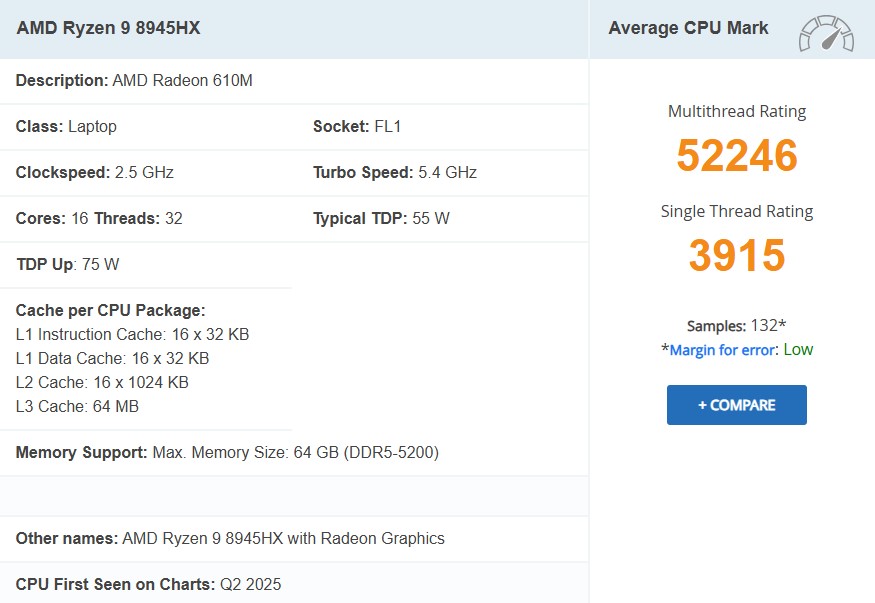This screenshot has width=875, height=603.
Task: Select the Average CPU Mark heading
Action: coord(688,28)
